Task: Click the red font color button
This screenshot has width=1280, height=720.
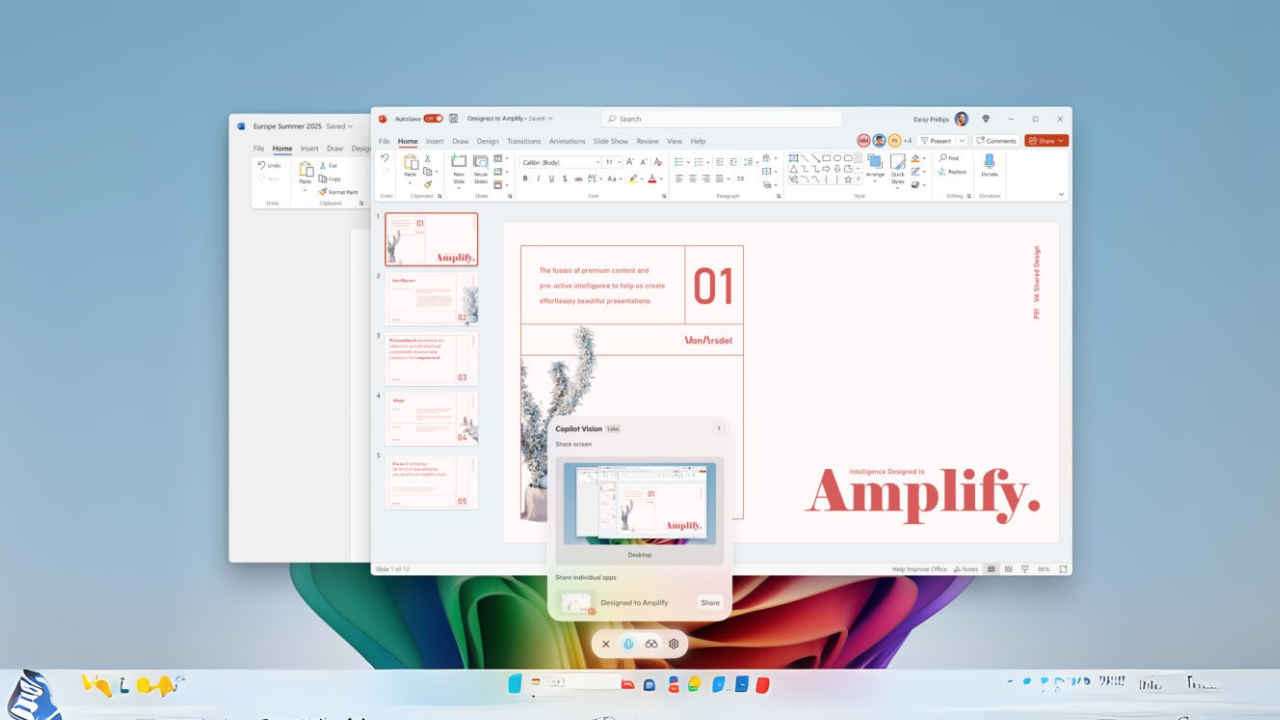Action: tap(652, 179)
